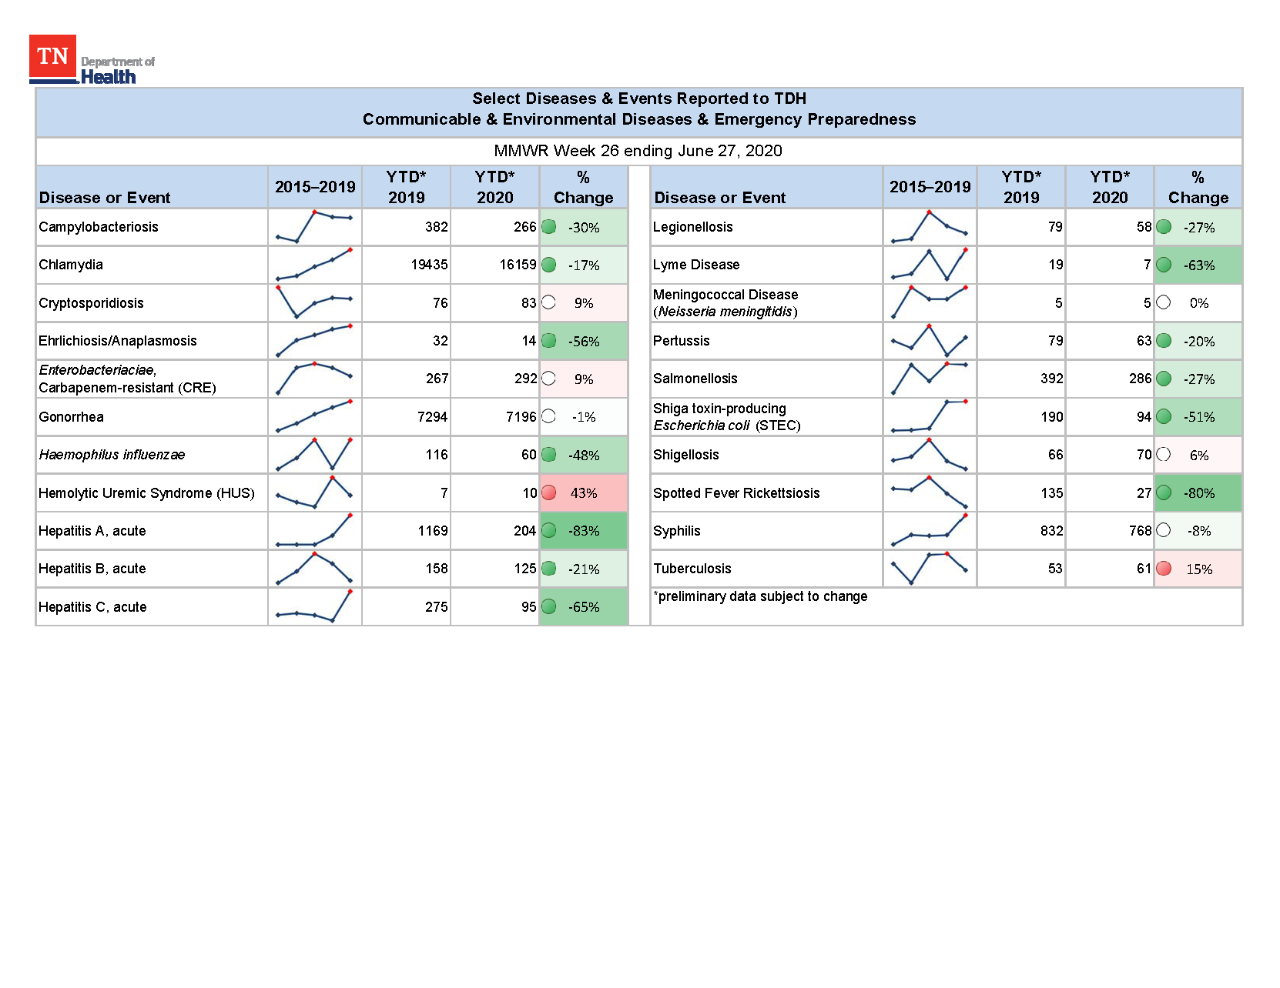Select the "preliminary data subject to change" footnote

click(x=760, y=597)
